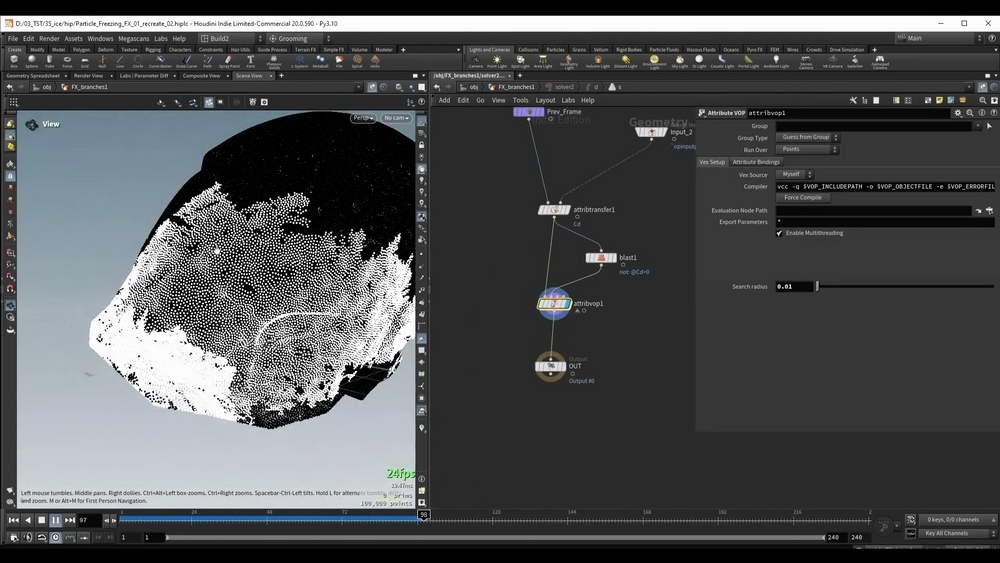This screenshot has width=1000, height=563.
Task: Click the Add menu in network editor
Action: tap(444, 100)
